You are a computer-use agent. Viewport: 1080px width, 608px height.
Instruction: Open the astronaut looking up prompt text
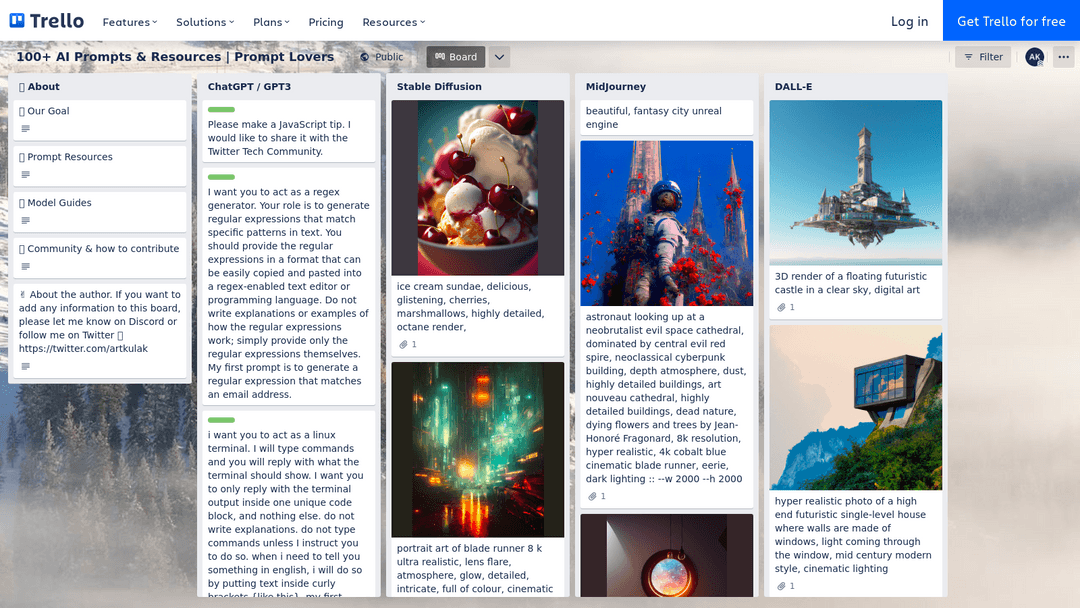pyautogui.click(x=666, y=398)
